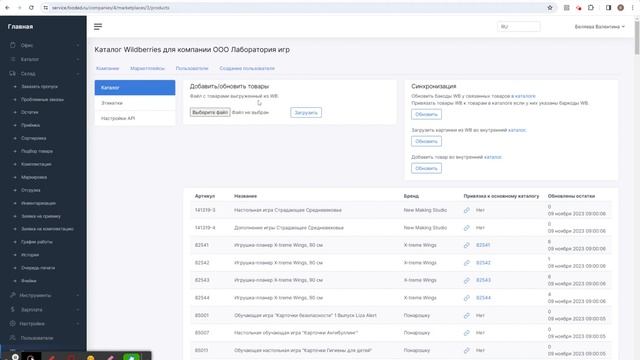Click the Инструменты wrench icon
Image resolution: width=640 pixels, height=360 pixels.
13,295
